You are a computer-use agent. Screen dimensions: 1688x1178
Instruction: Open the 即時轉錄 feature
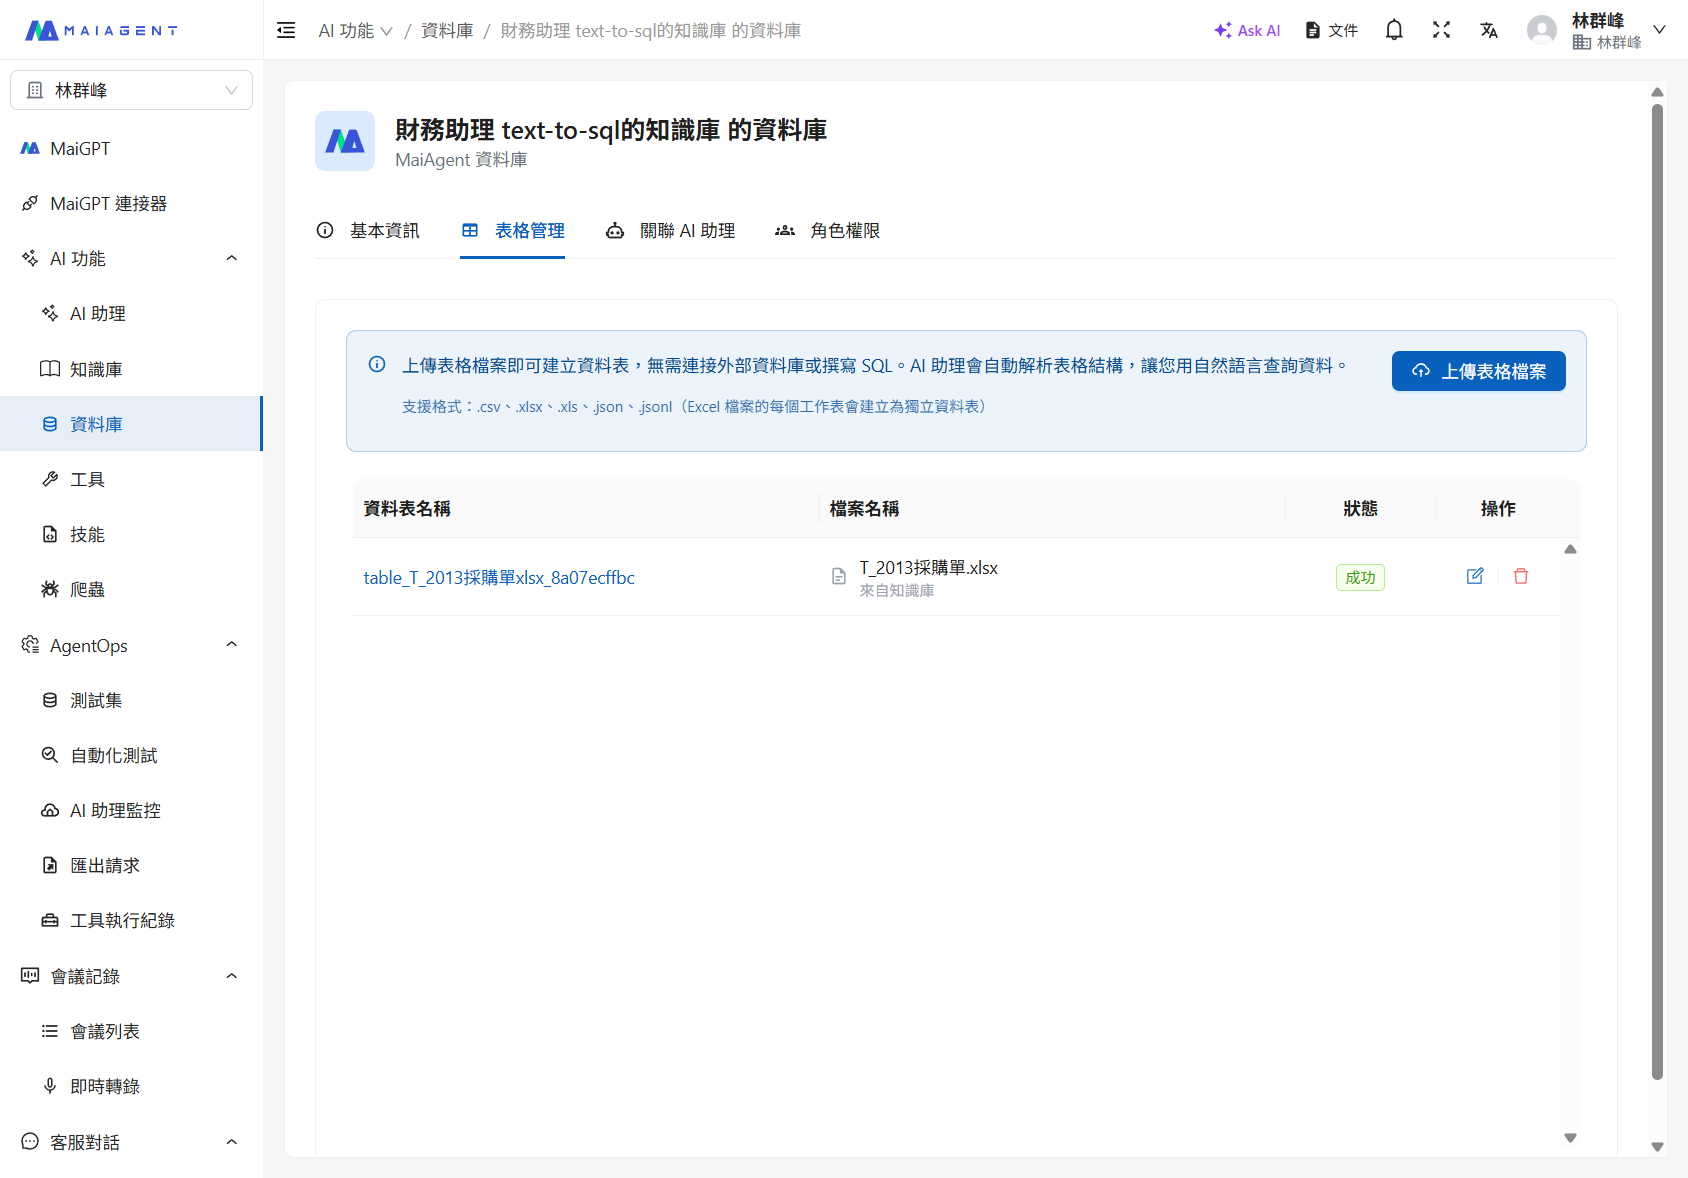pos(104,1086)
